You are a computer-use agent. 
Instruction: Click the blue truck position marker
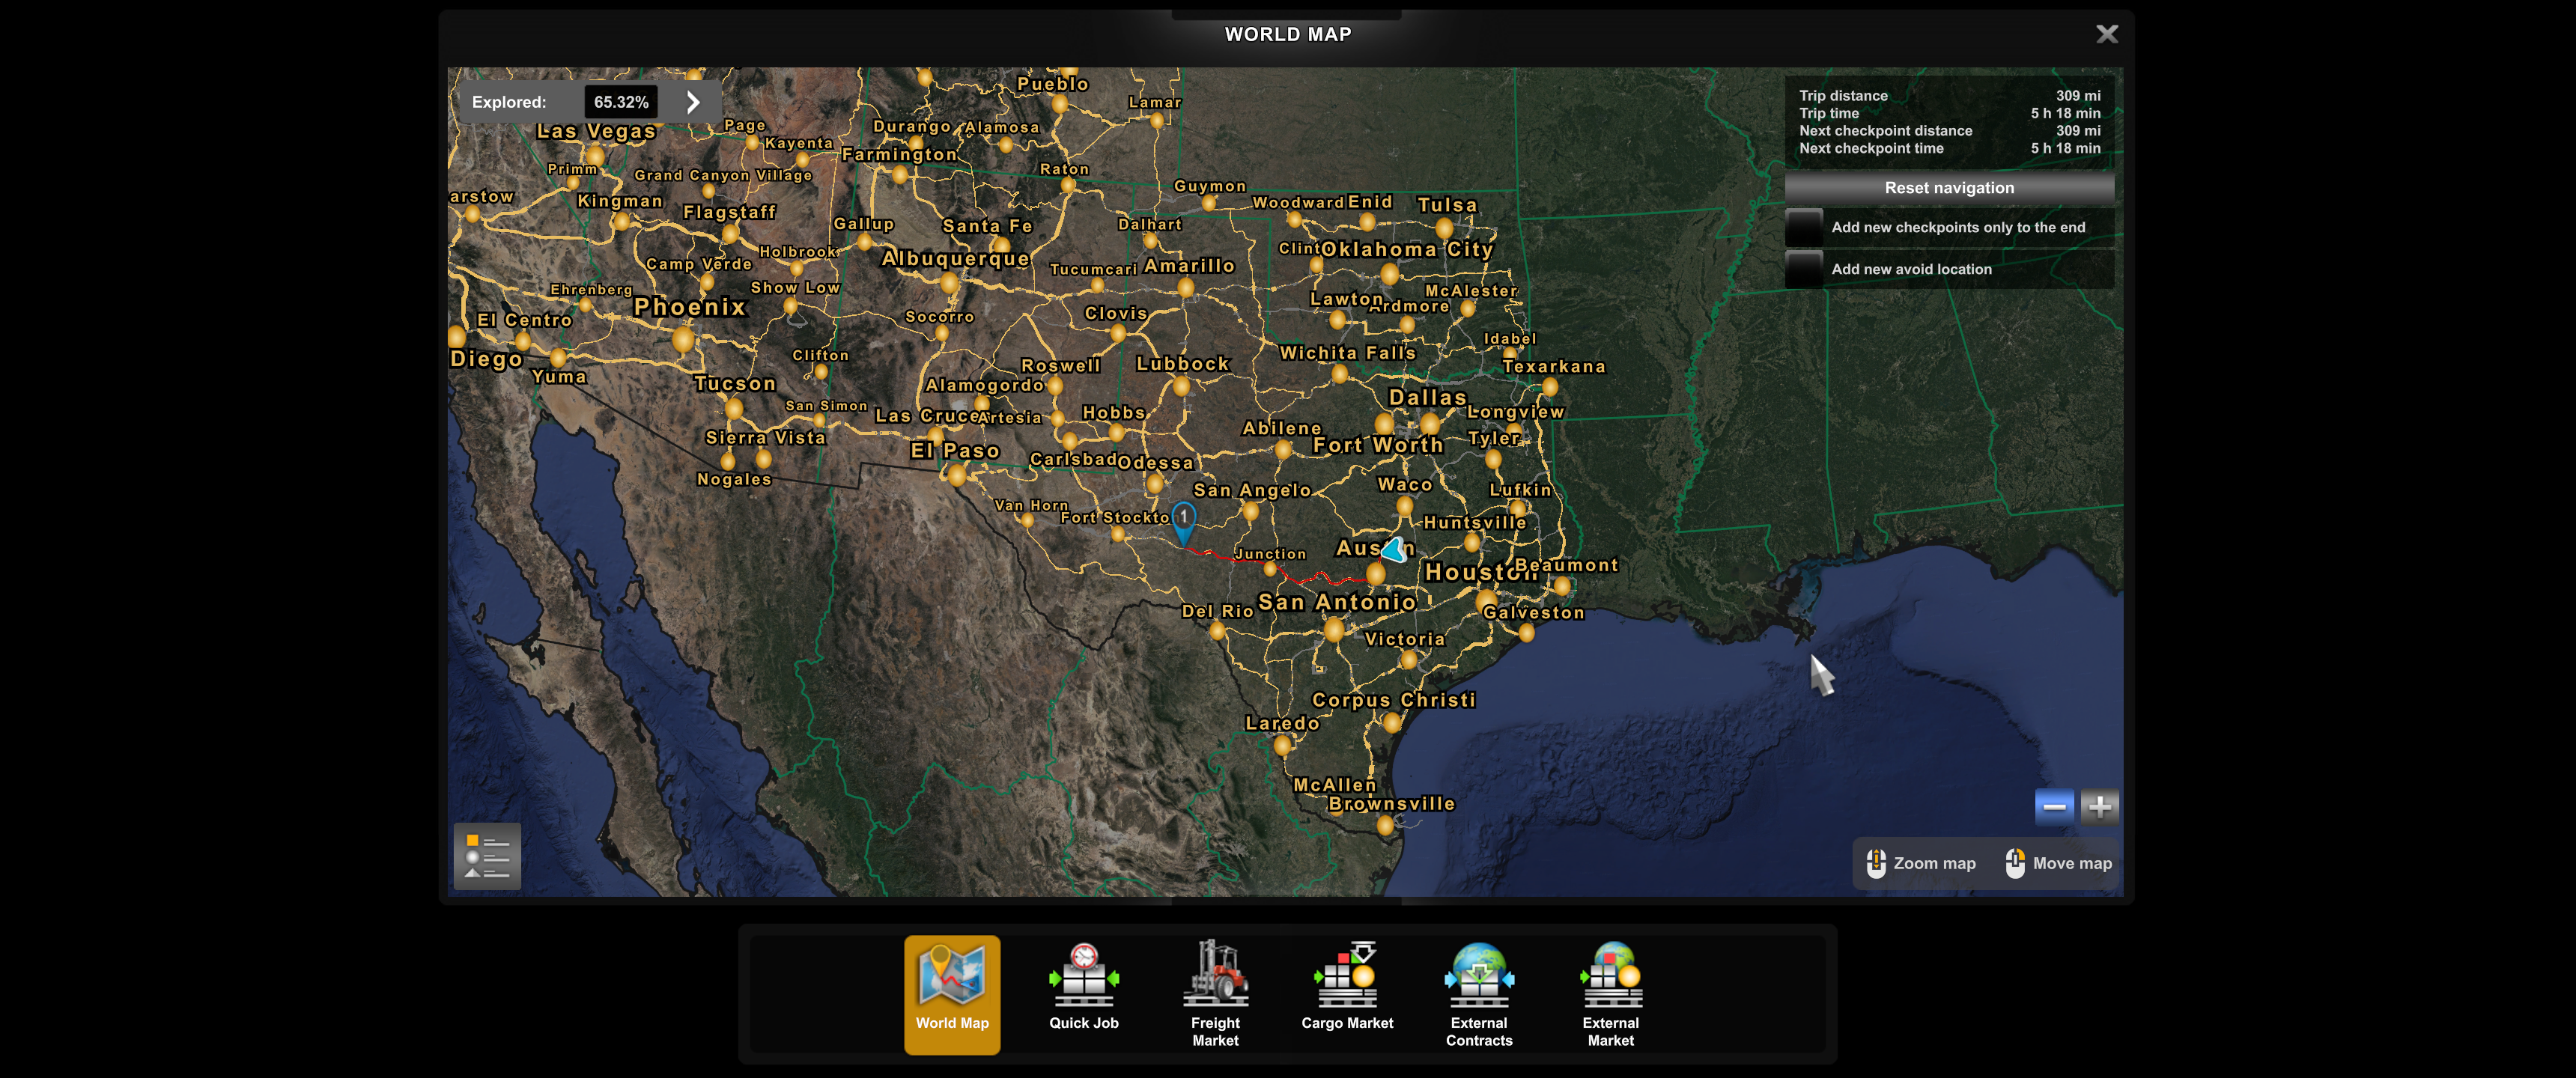coord(1393,549)
